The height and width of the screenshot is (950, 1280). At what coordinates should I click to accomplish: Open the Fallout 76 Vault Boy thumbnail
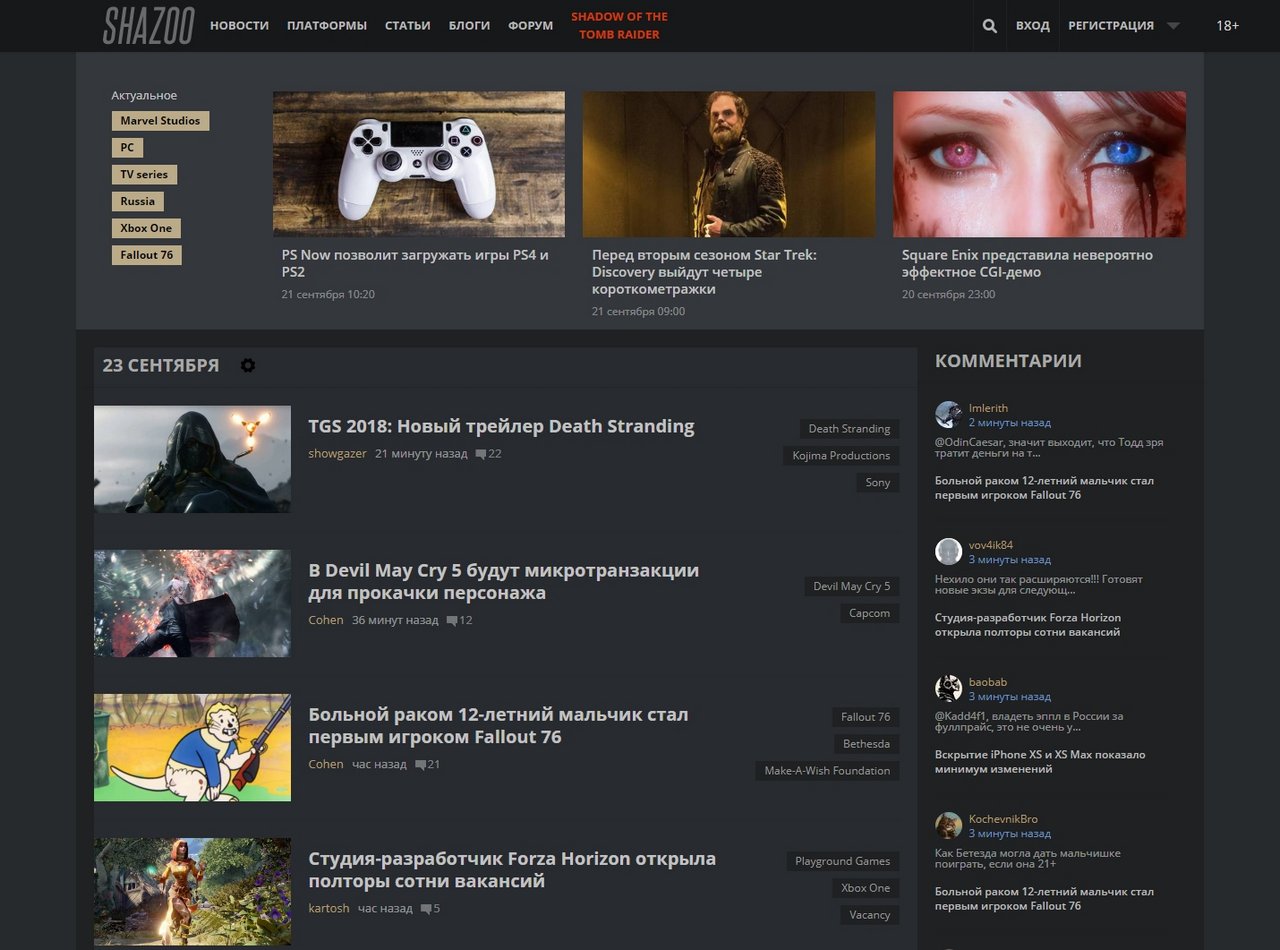[x=192, y=747]
